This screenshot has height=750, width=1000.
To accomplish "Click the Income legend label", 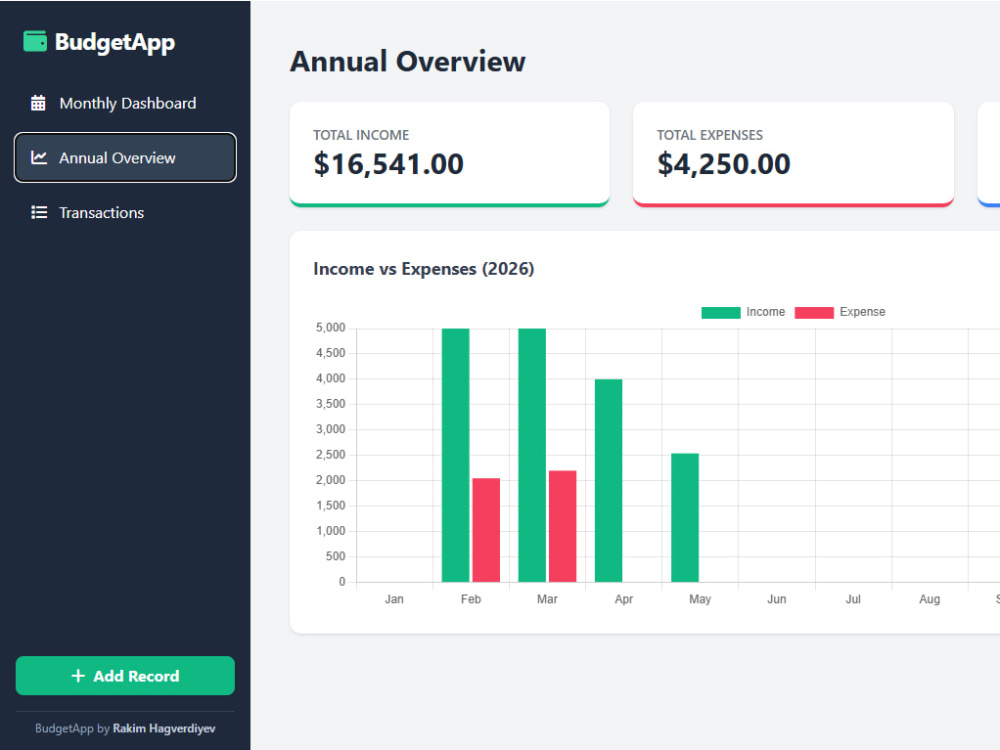I will coord(765,312).
